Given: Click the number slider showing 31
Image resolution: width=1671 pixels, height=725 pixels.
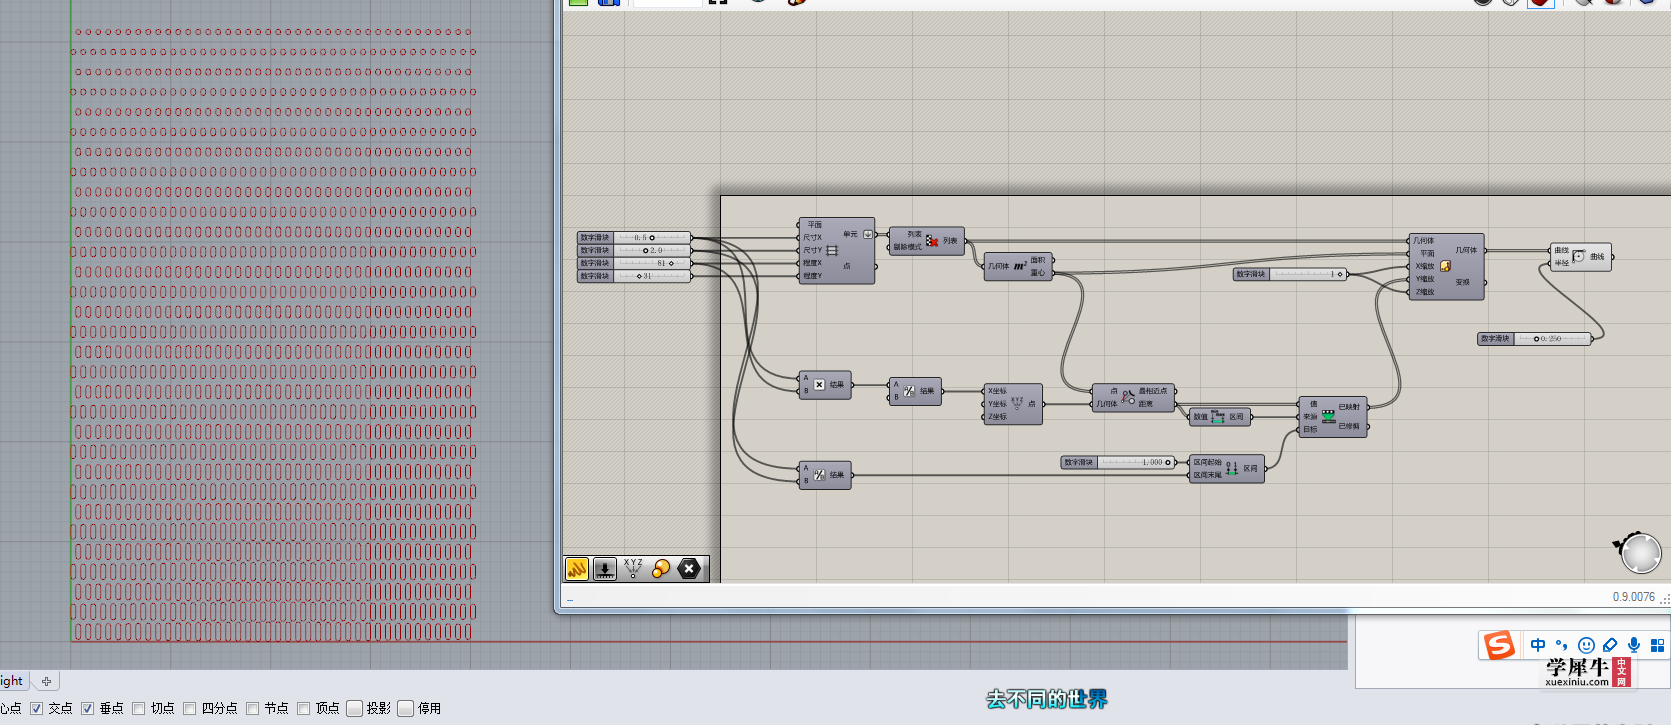Looking at the screenshot, I should [x=634, y=276].
